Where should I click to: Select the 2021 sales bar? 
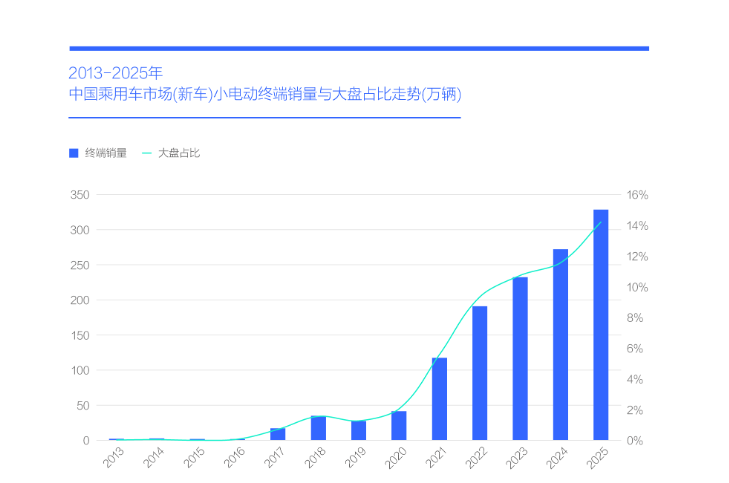439,399
